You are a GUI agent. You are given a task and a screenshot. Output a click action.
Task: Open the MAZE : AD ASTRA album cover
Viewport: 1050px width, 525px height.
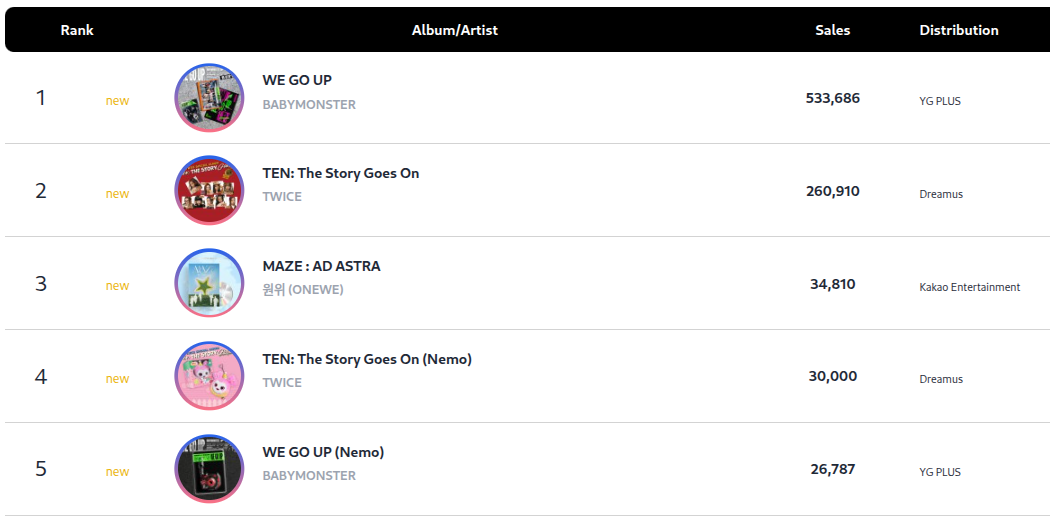(209, 284)
